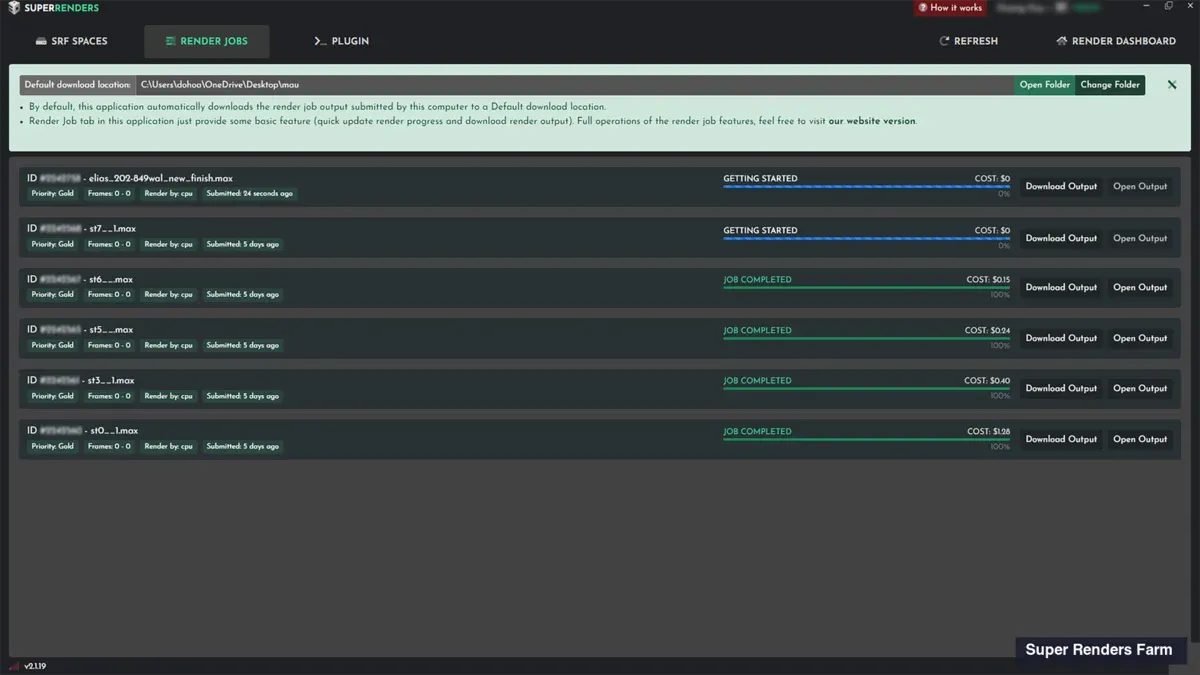Screen dimensions: 1200x675
Task: Open Output for st5___.max job
Action: (x=1140, y=338)
